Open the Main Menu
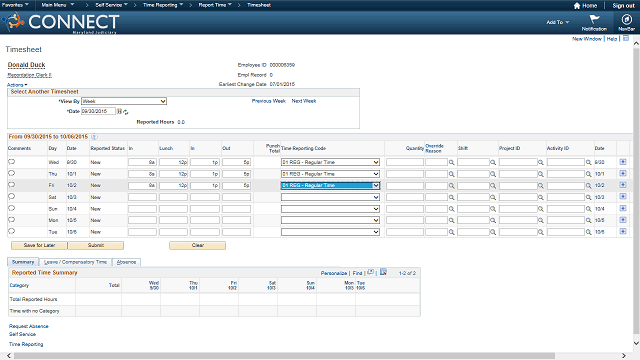640x360 pixels. (x=58, y=5)
